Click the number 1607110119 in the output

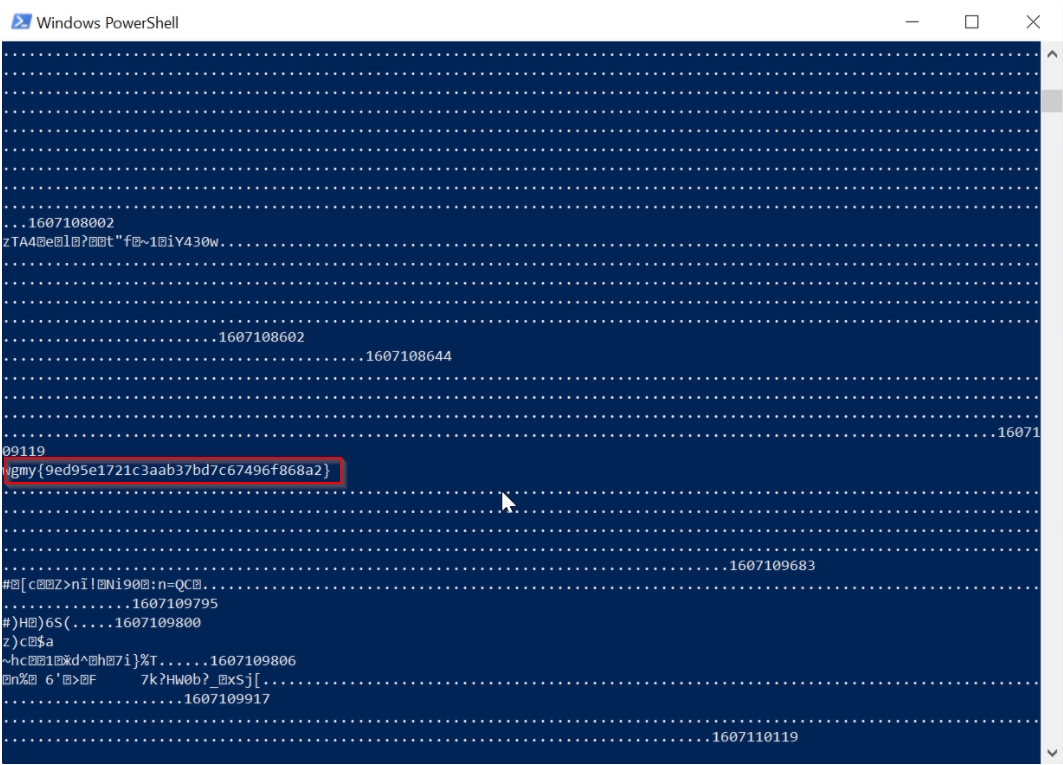click(754, 737)
